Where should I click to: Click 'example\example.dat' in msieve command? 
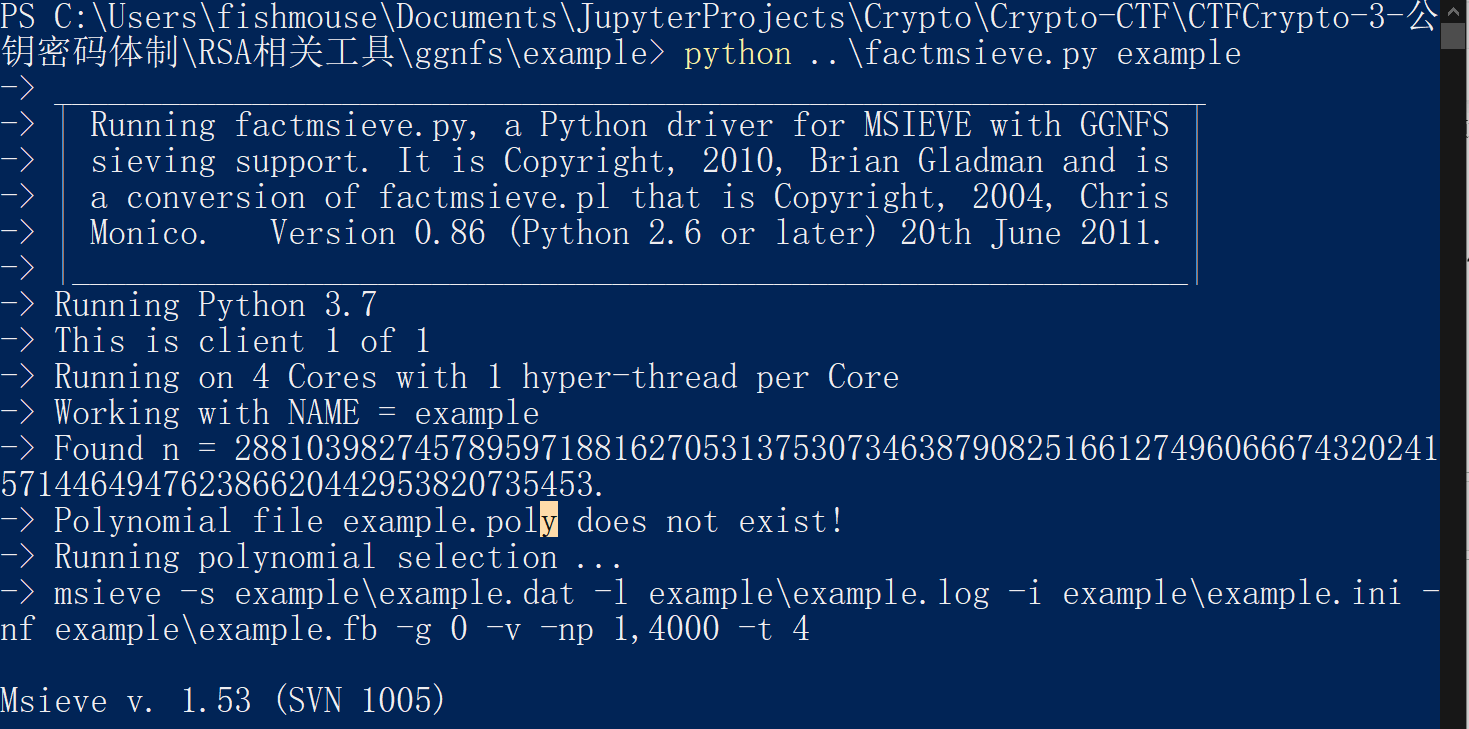[405, 593]
